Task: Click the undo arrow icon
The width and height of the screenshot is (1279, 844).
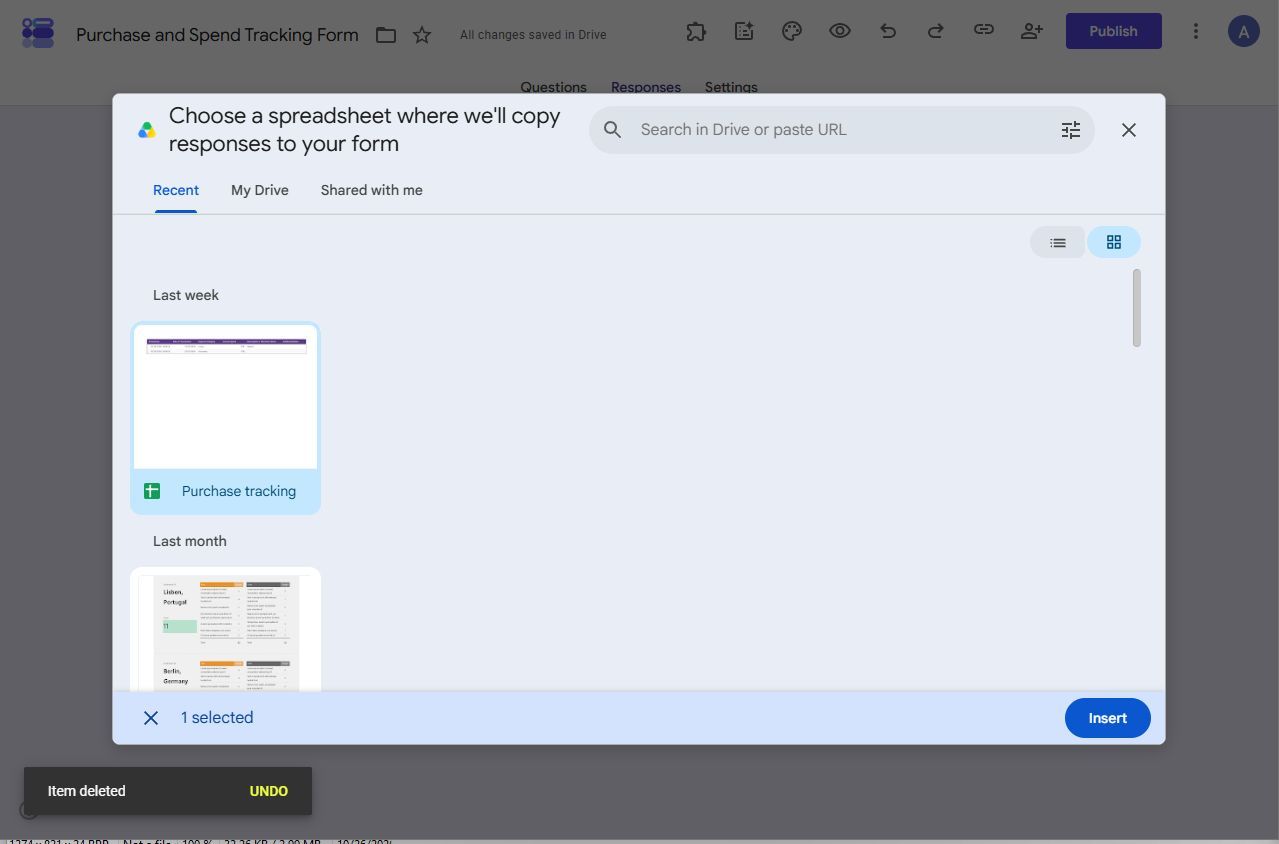Action: [888, 31]
